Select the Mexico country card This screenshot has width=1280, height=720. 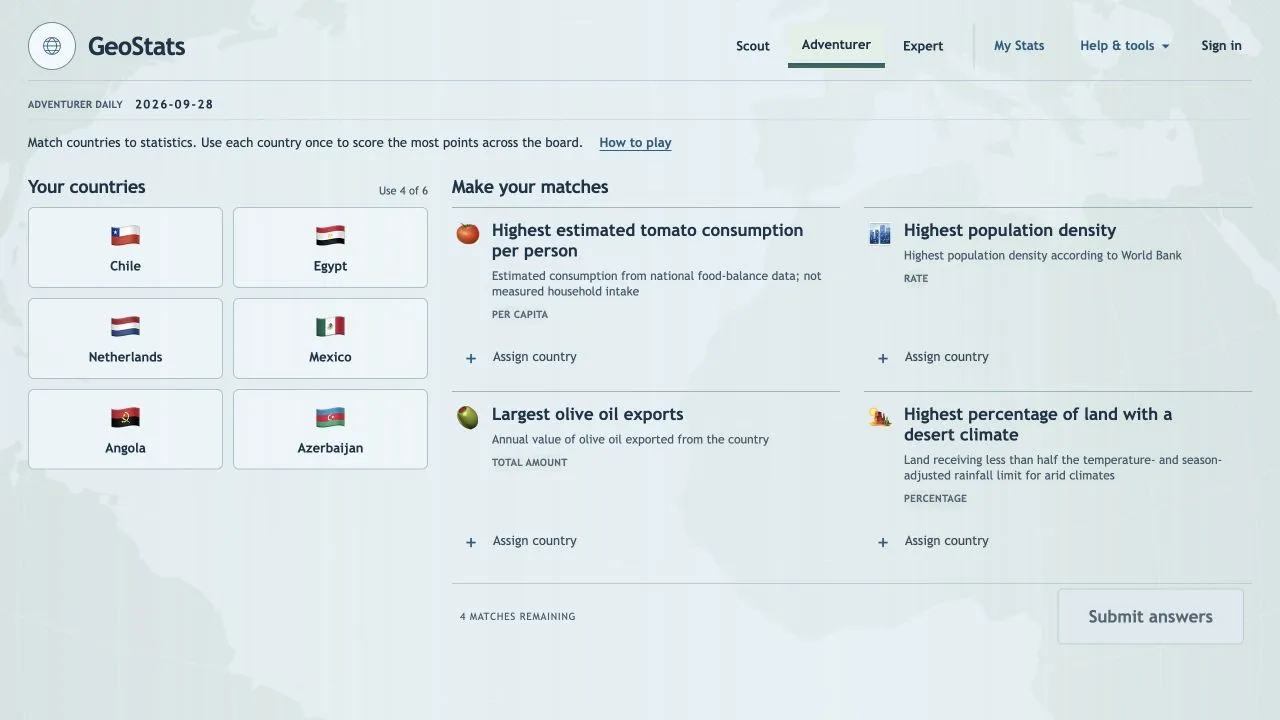click(330, 338)
